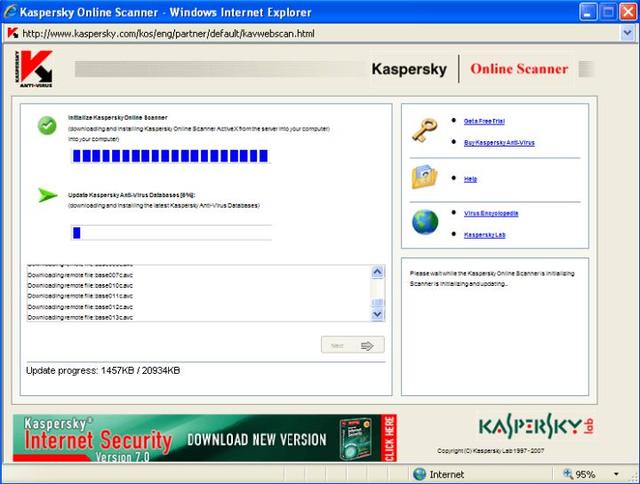This screenshot has width=640, height=484.
Task: Visit the Kaspersky Lab link
Action: tap(484, 234)
